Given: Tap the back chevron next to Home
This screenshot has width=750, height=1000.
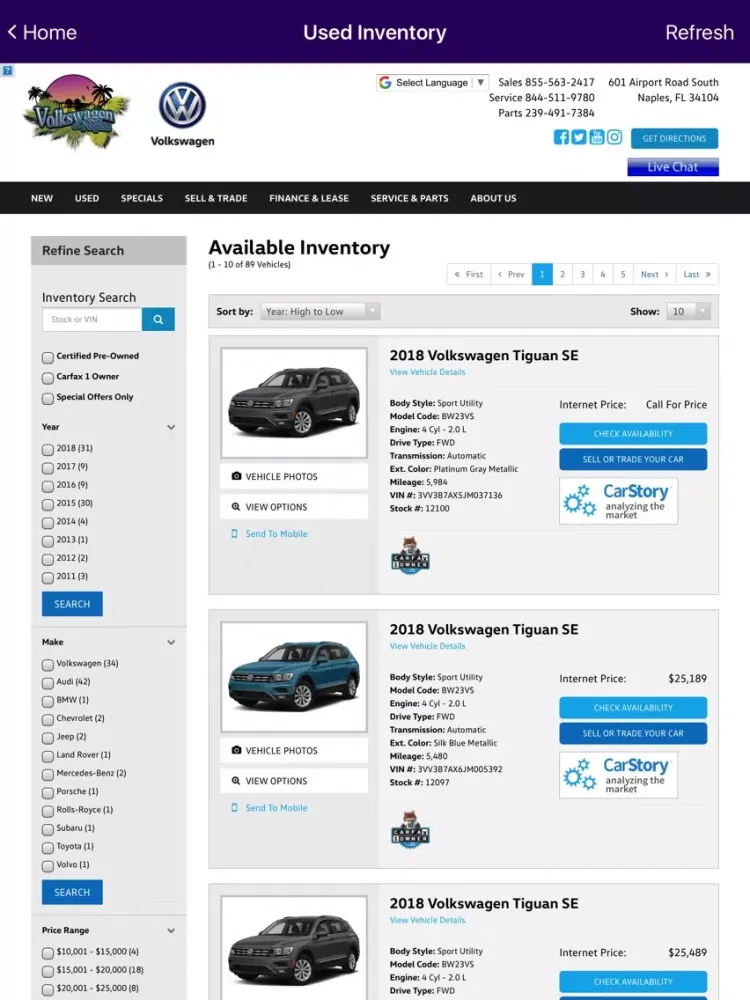Looking at the screenshot, I should pos(12,32).
